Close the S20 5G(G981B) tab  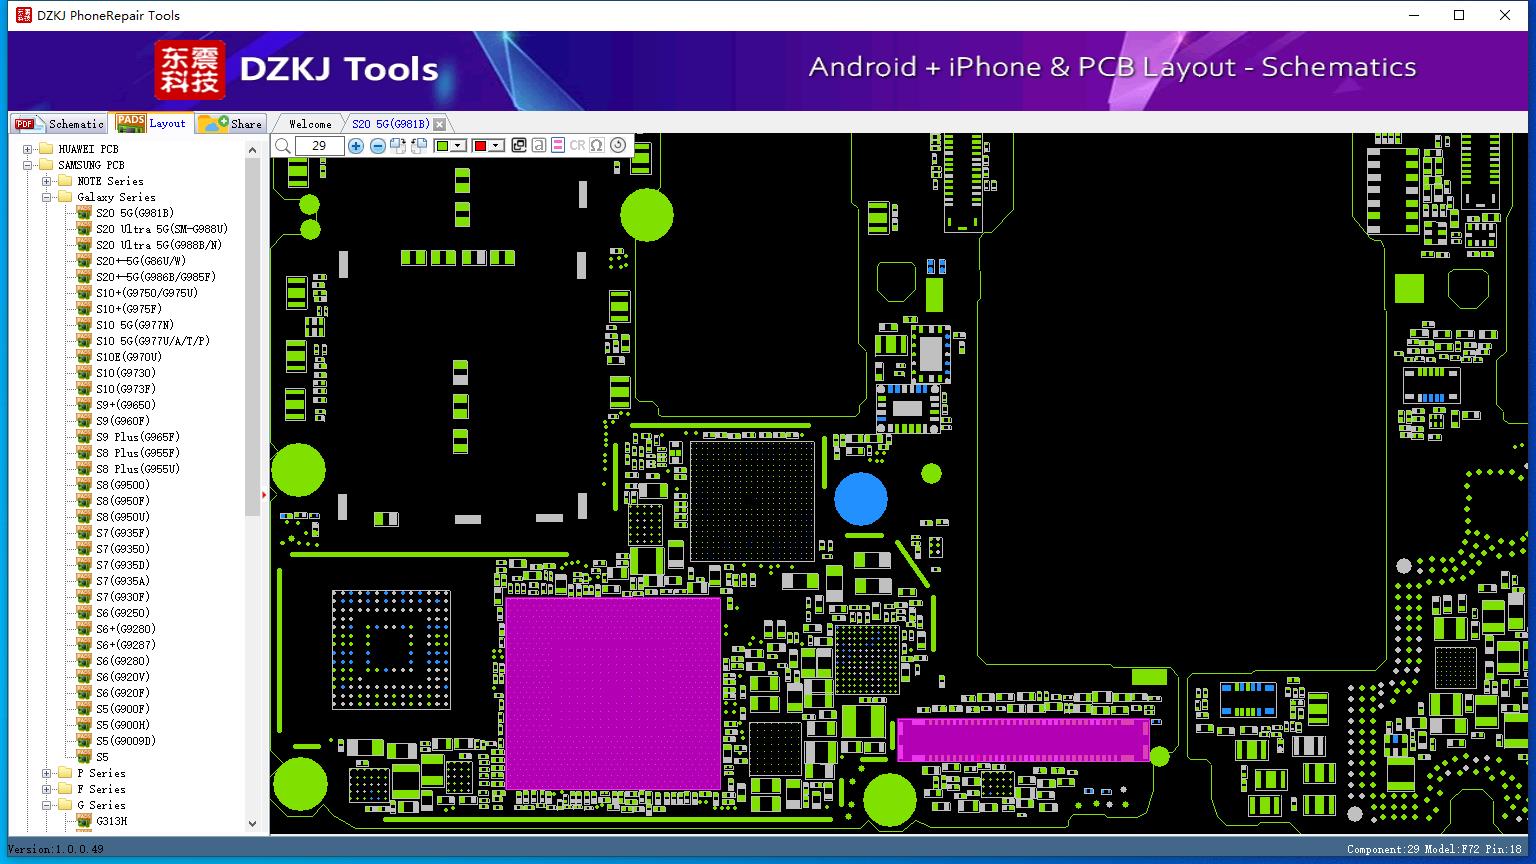pyautogui.click(x=439, y=124)
